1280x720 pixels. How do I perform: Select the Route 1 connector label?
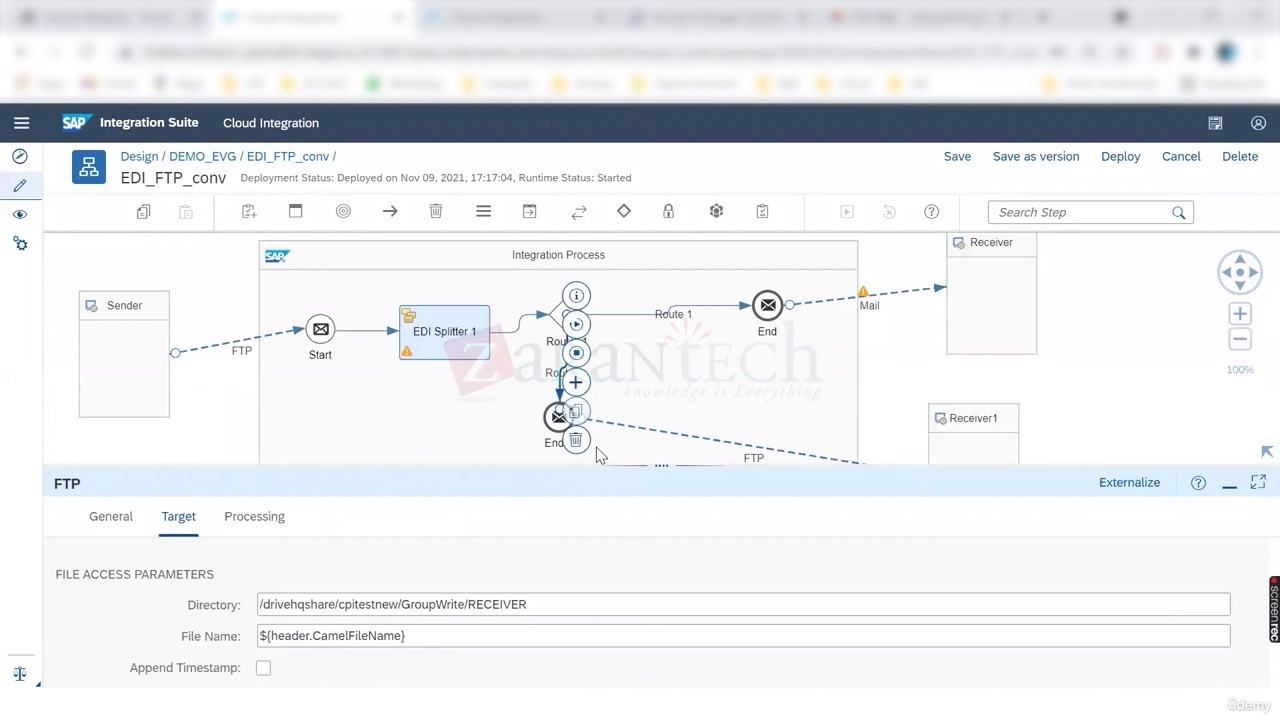click(673, 314)
